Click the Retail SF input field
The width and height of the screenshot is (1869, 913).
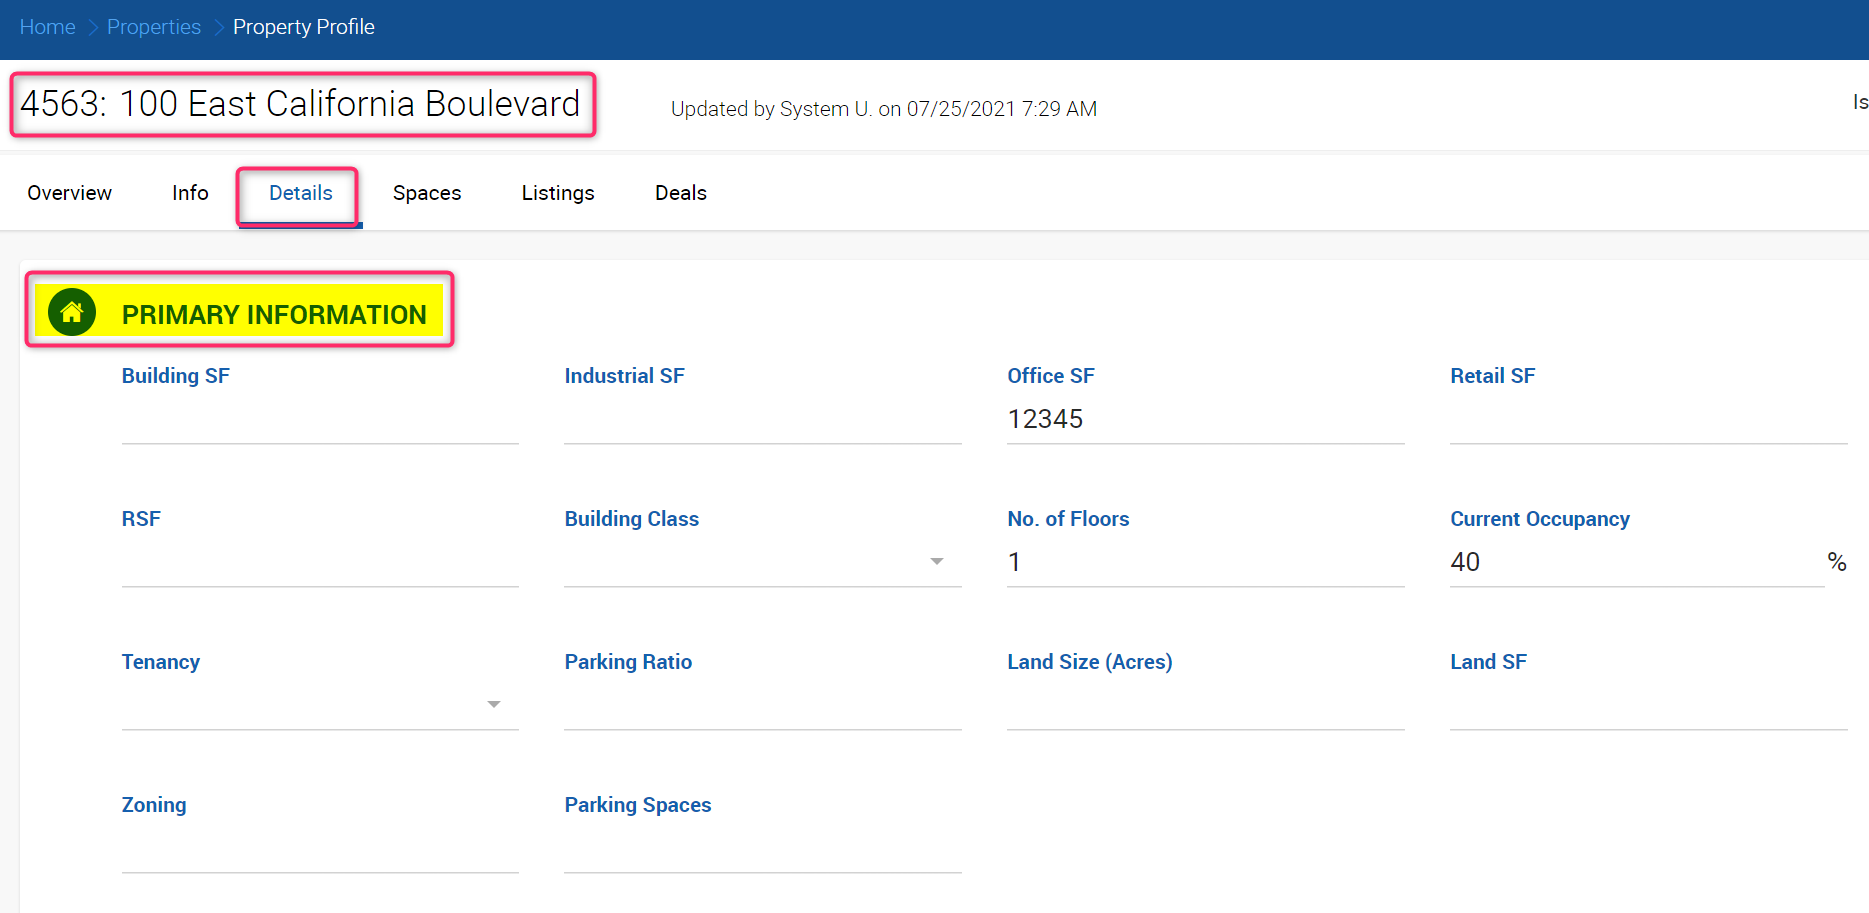[1649, 420]
